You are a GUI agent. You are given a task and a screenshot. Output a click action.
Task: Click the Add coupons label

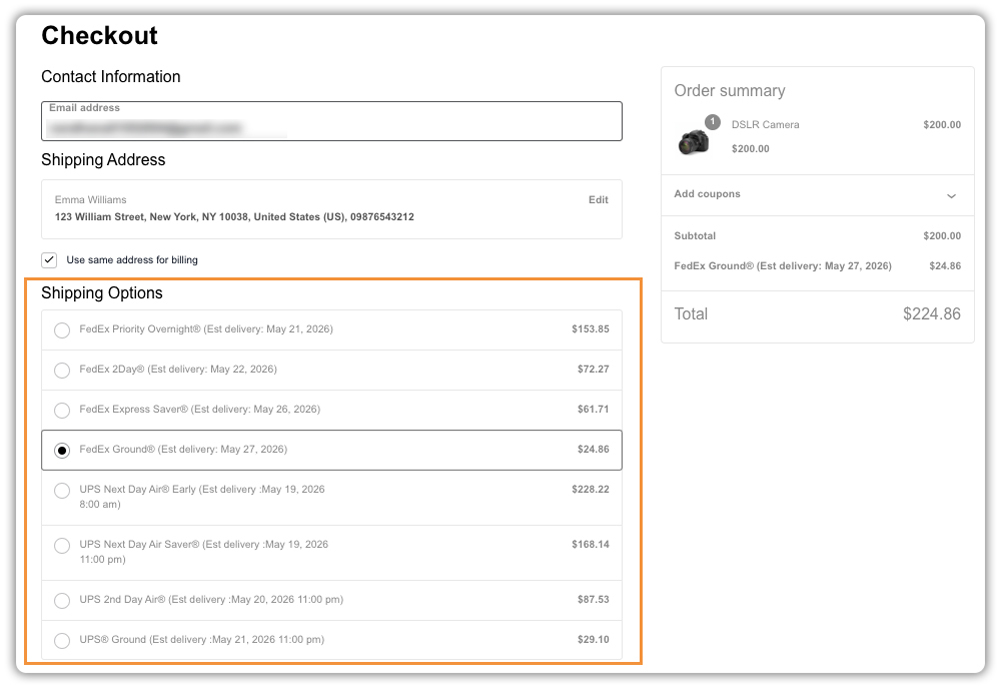[x=707, y=194]
